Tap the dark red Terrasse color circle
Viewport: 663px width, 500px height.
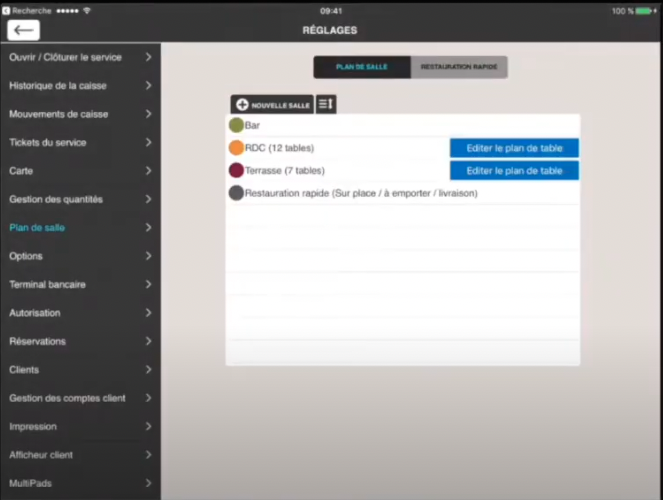[236, 170]
